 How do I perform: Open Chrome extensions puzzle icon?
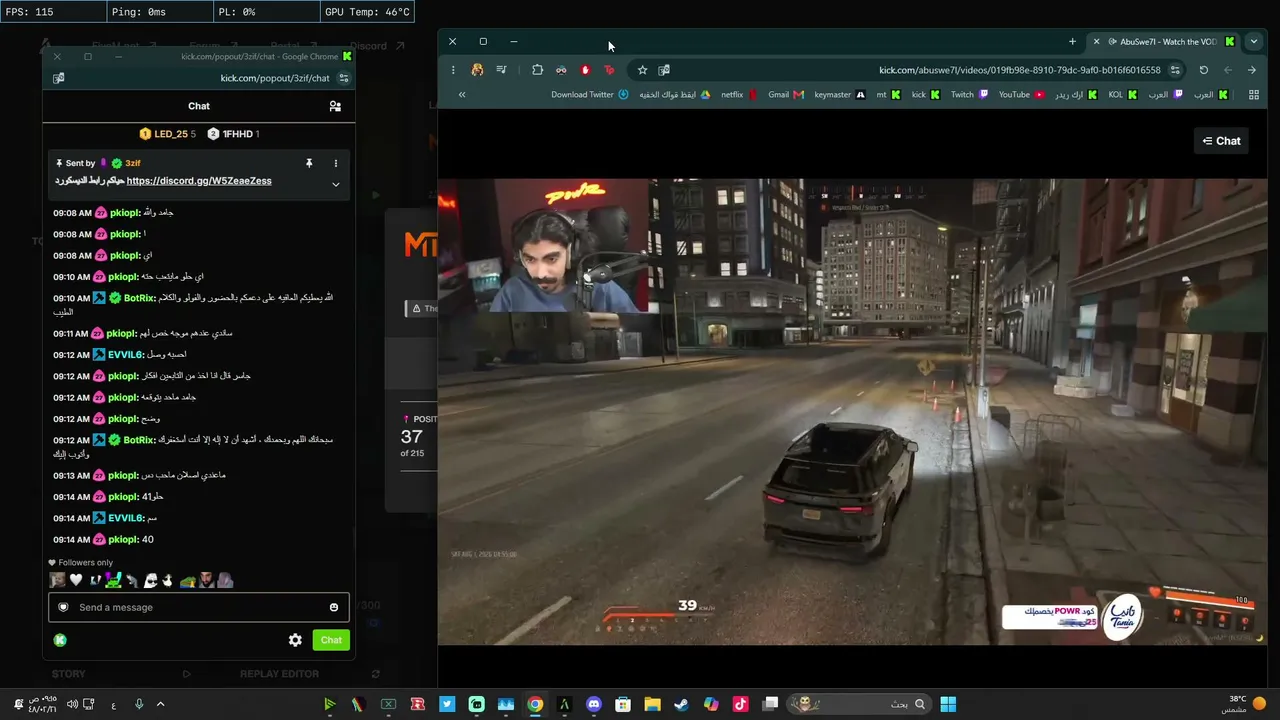[537, 70]
